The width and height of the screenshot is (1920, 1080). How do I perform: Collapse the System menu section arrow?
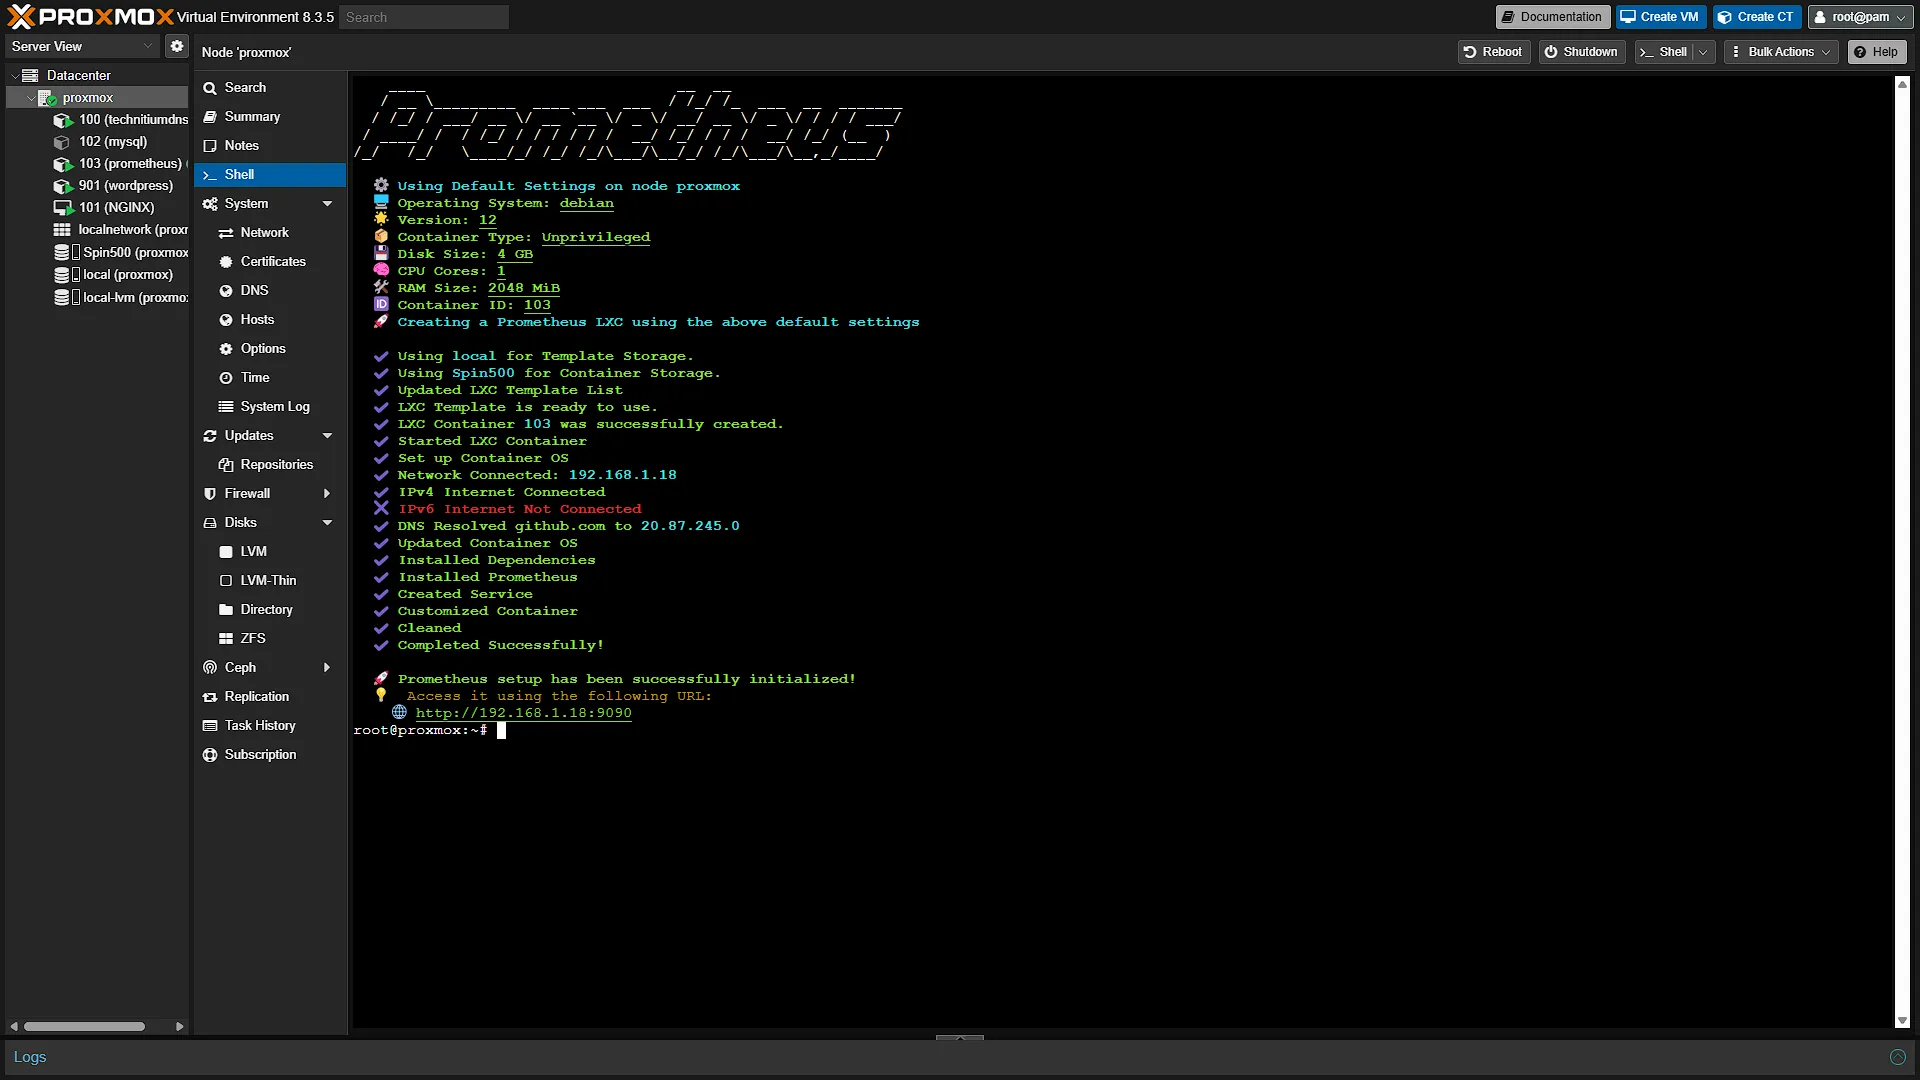327,204
